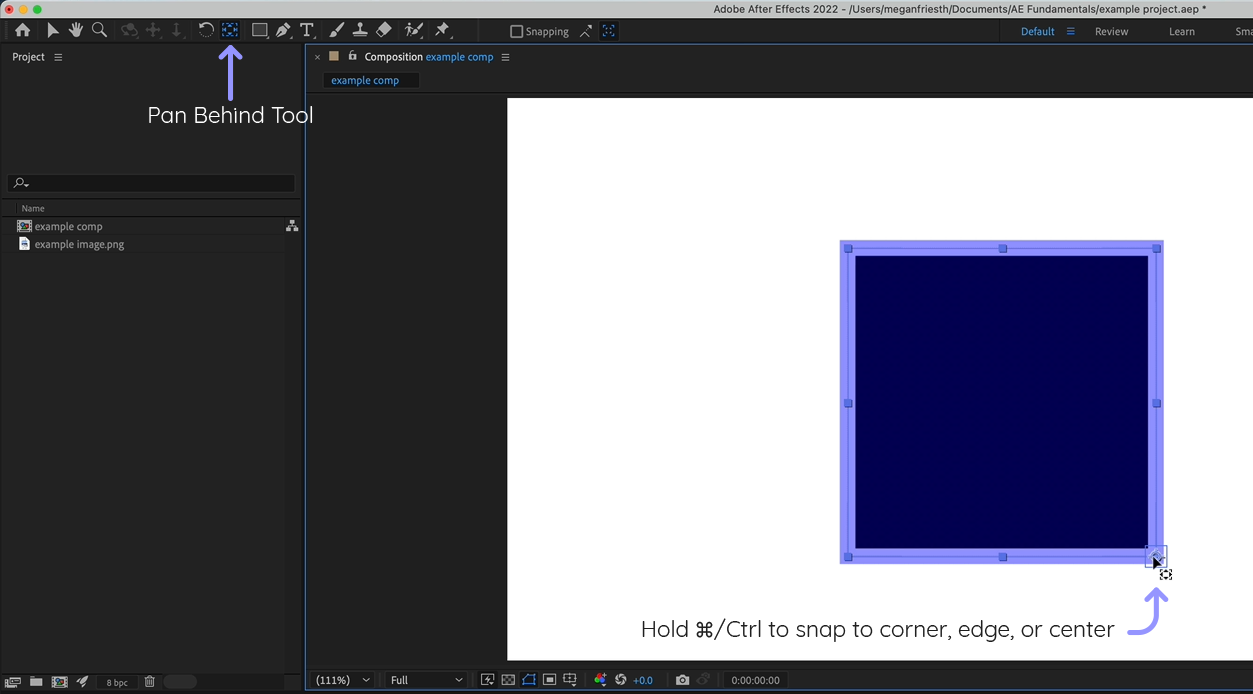Viewport: 1253px width, 694px height.
Task: Select the Type tool
Action: point(307,30)
